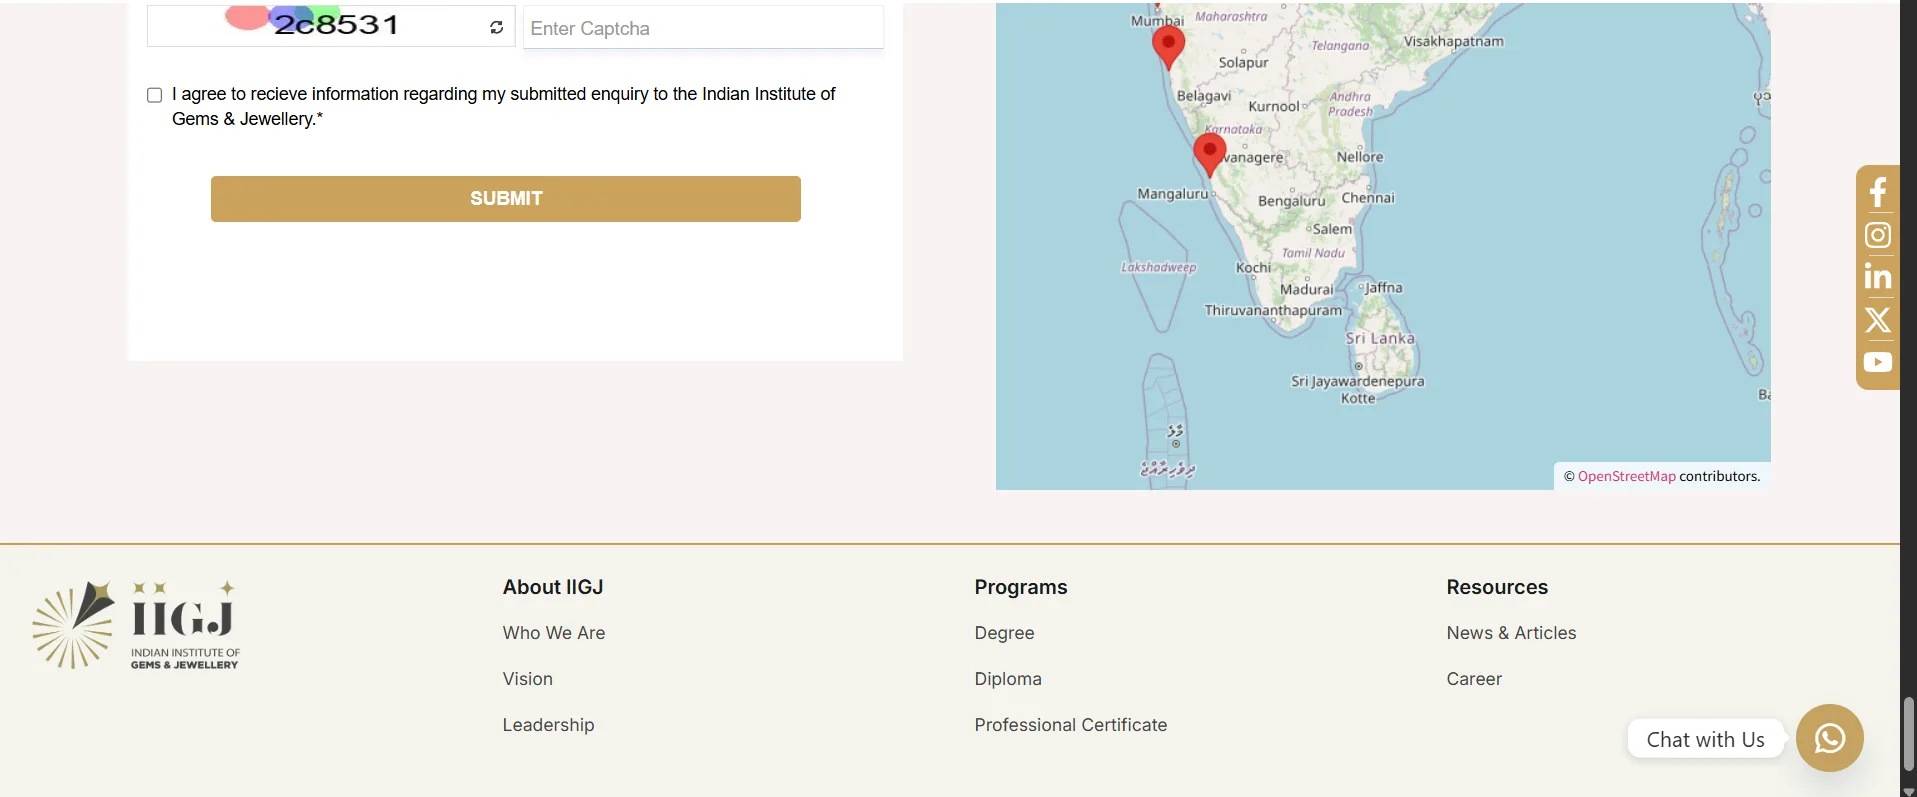
Task: Click the Mumbai map marker pin
Action: tap(1168, 44)
